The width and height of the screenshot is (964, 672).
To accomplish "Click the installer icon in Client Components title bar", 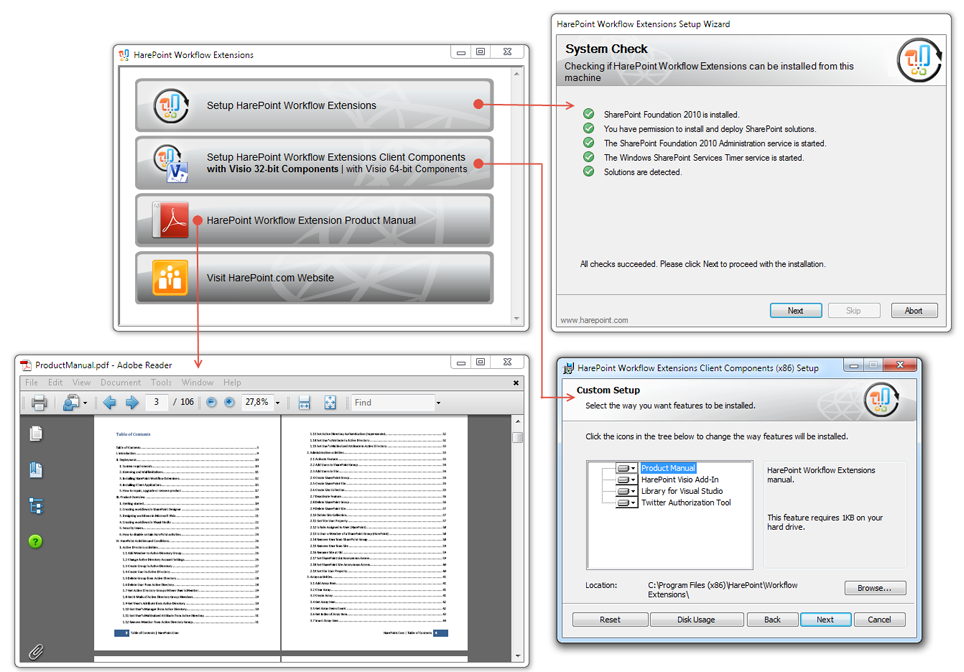I will pyautogui.click(x=569, y=368).
